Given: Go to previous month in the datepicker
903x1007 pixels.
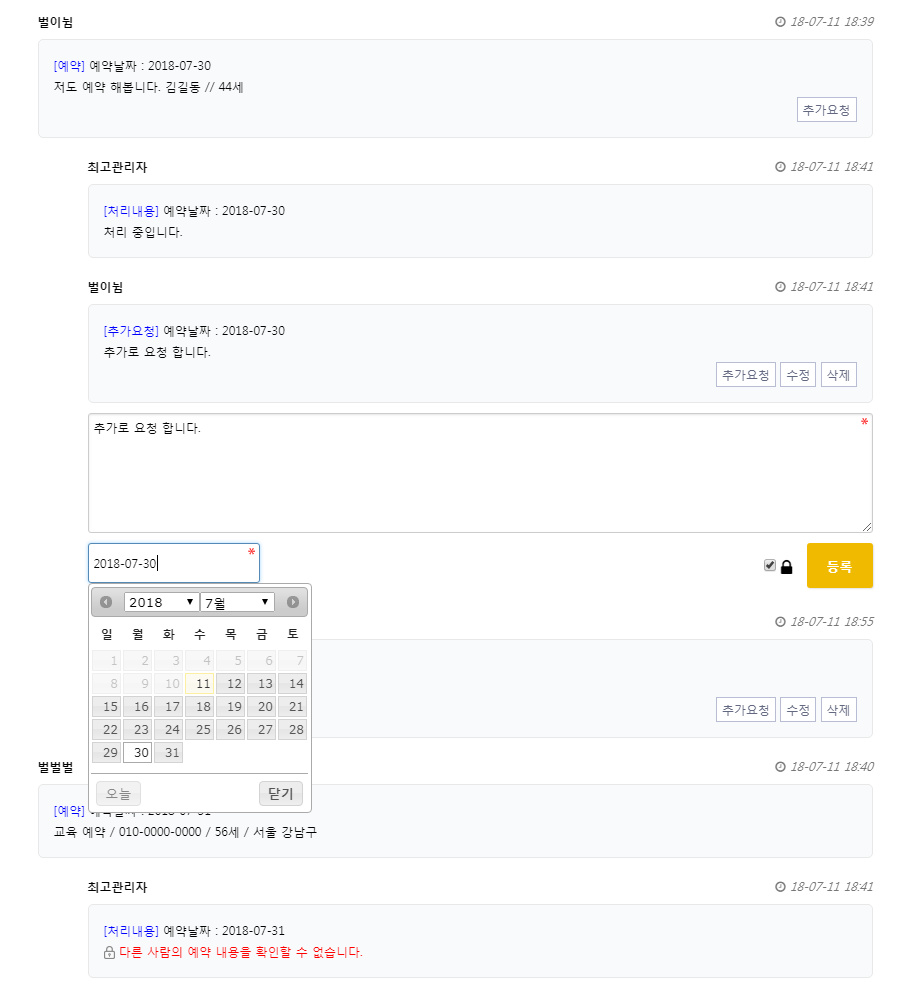Looking at the screenshot, I should 106,602.
